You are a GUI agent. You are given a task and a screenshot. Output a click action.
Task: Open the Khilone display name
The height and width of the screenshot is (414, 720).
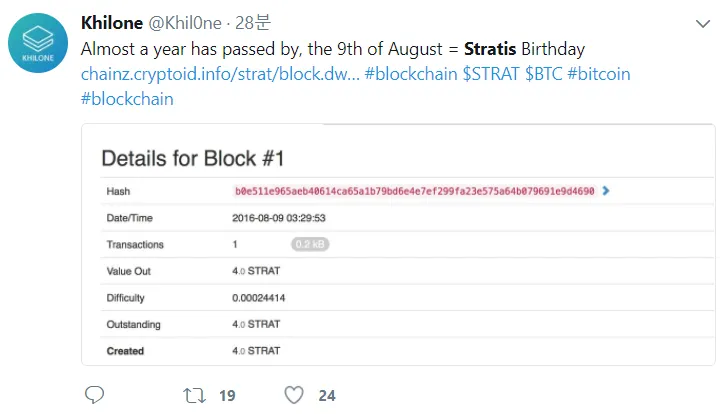coord(112,23)
